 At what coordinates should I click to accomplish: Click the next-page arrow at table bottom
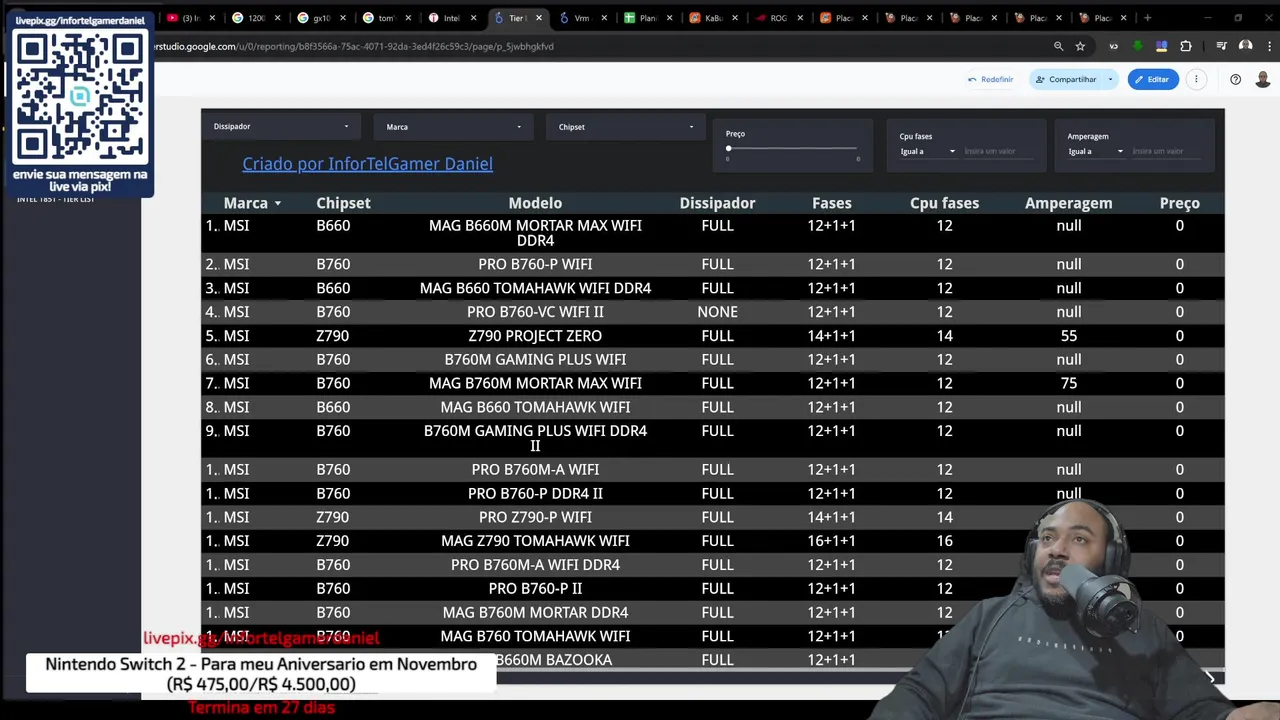point(1209,678)
